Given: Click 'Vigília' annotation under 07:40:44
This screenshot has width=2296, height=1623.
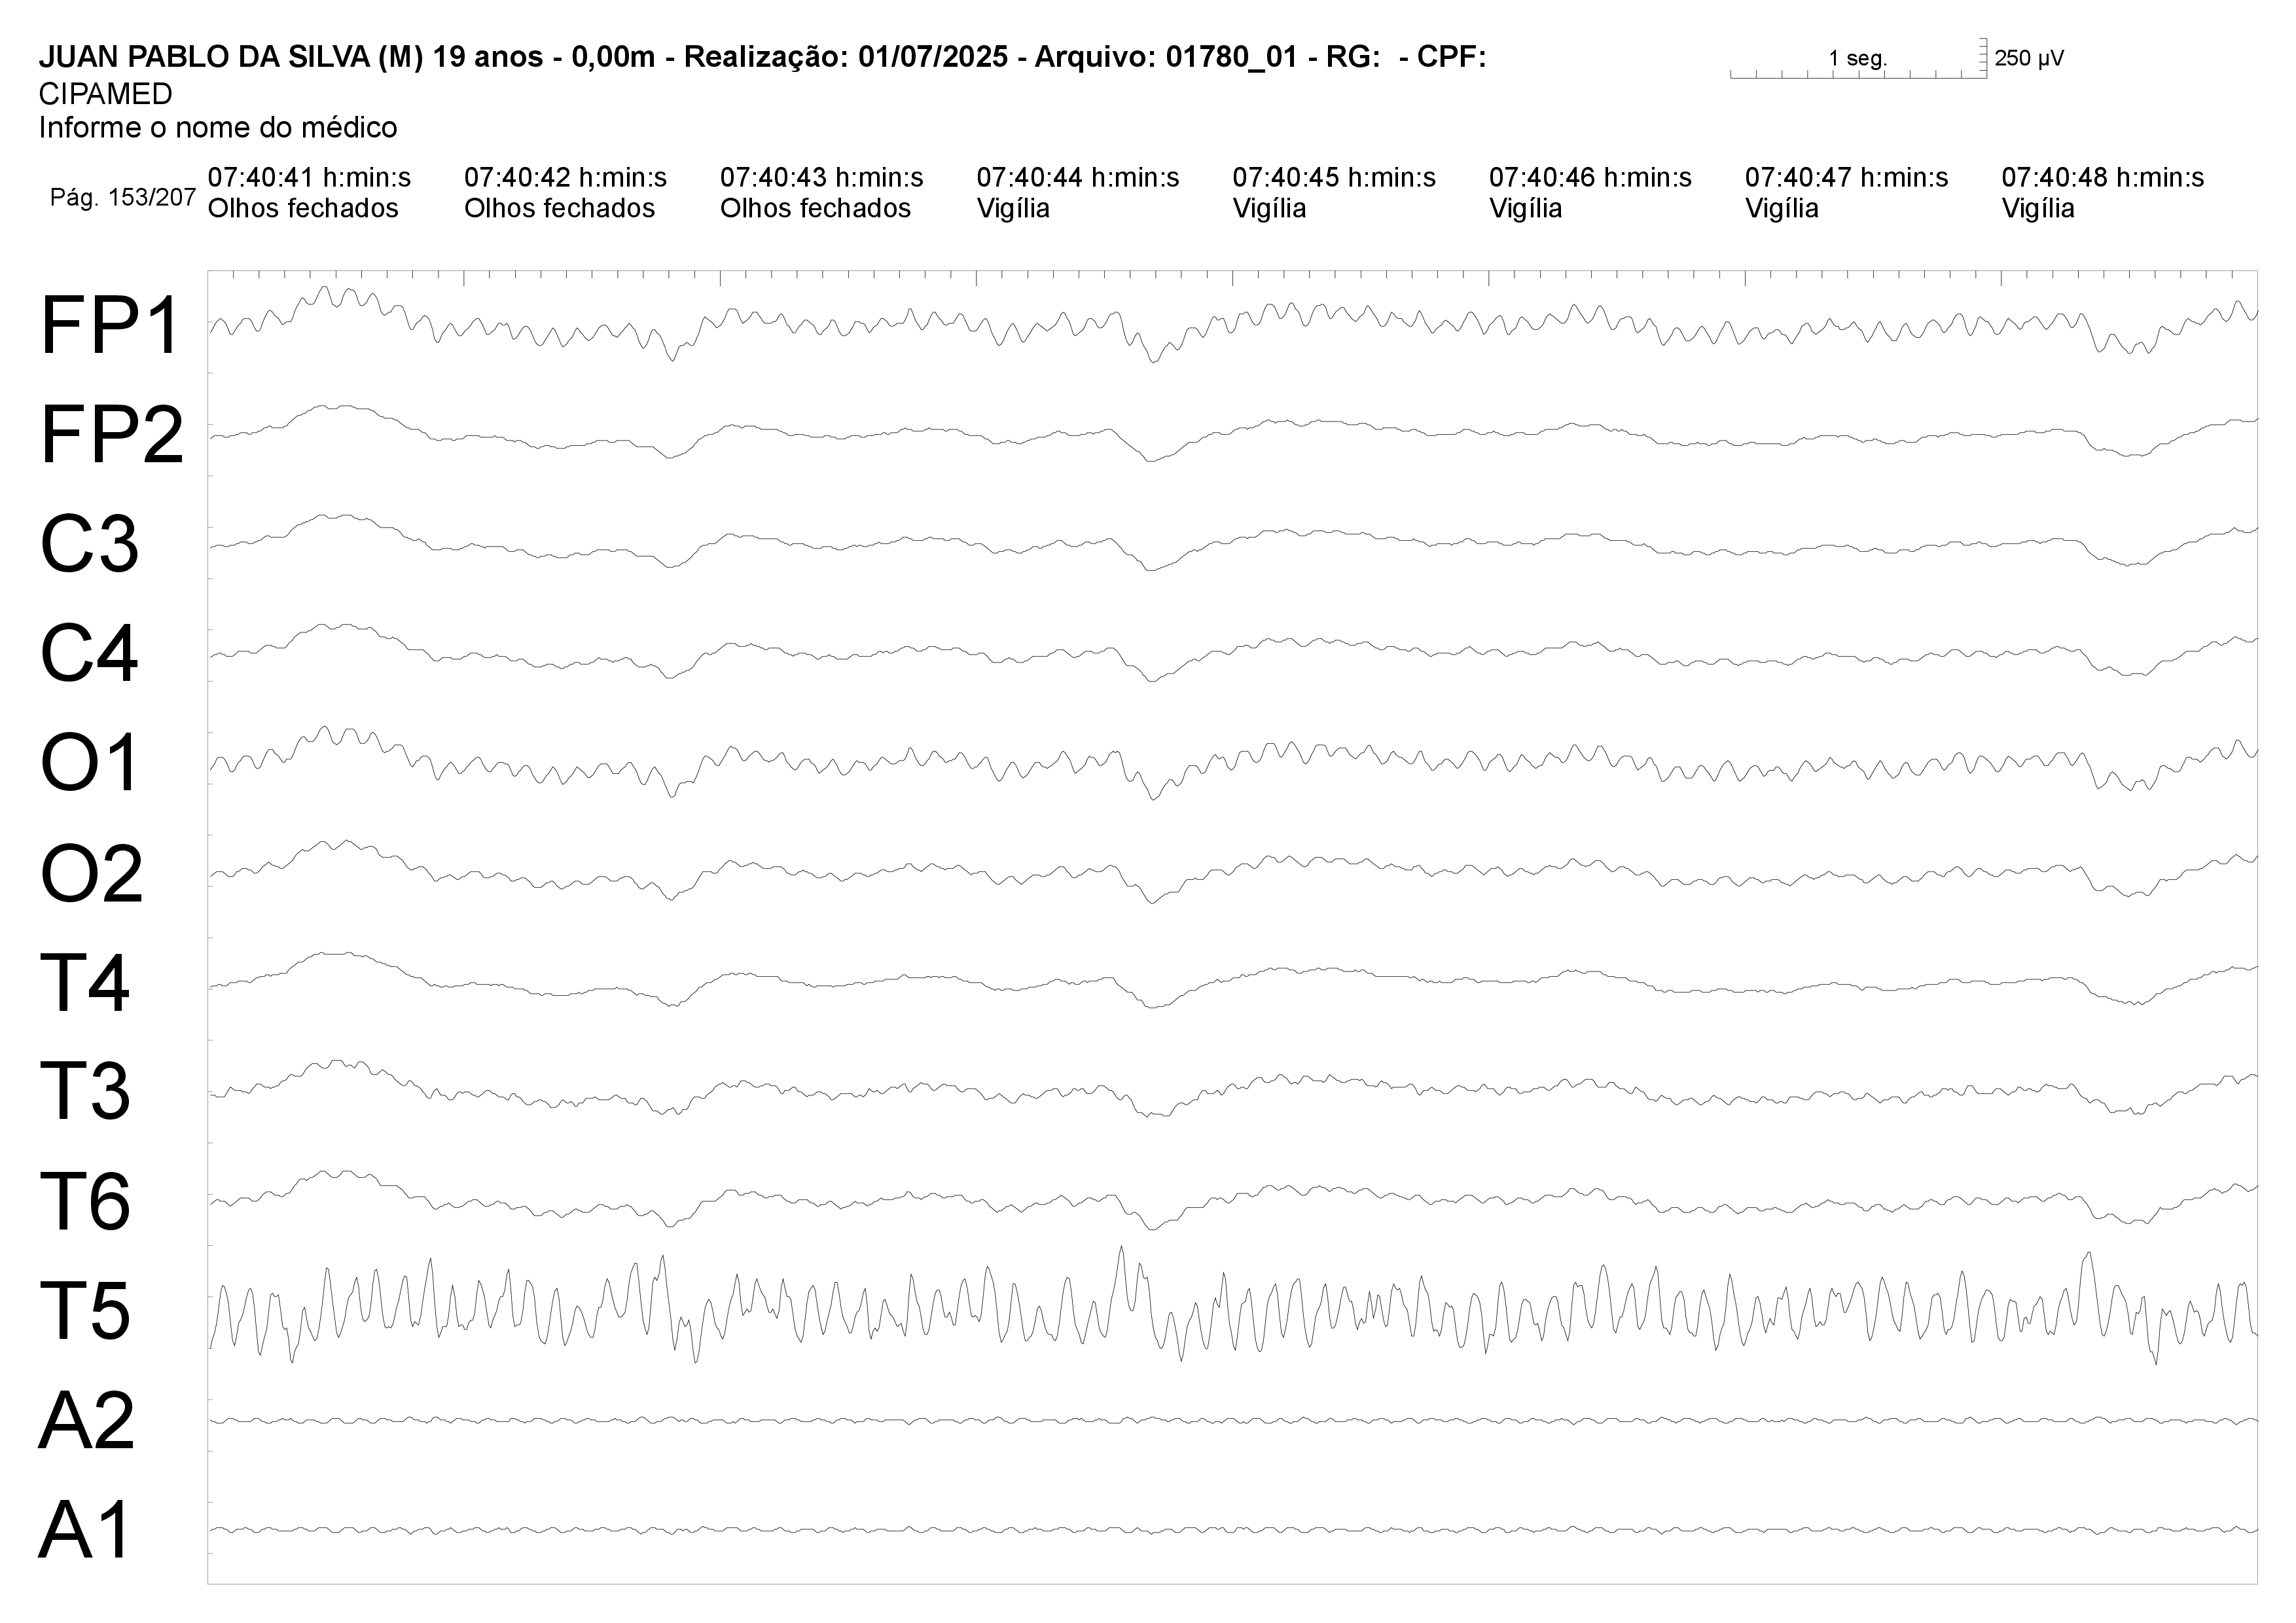Looking at the screenshot, I should pos(1013,209).
